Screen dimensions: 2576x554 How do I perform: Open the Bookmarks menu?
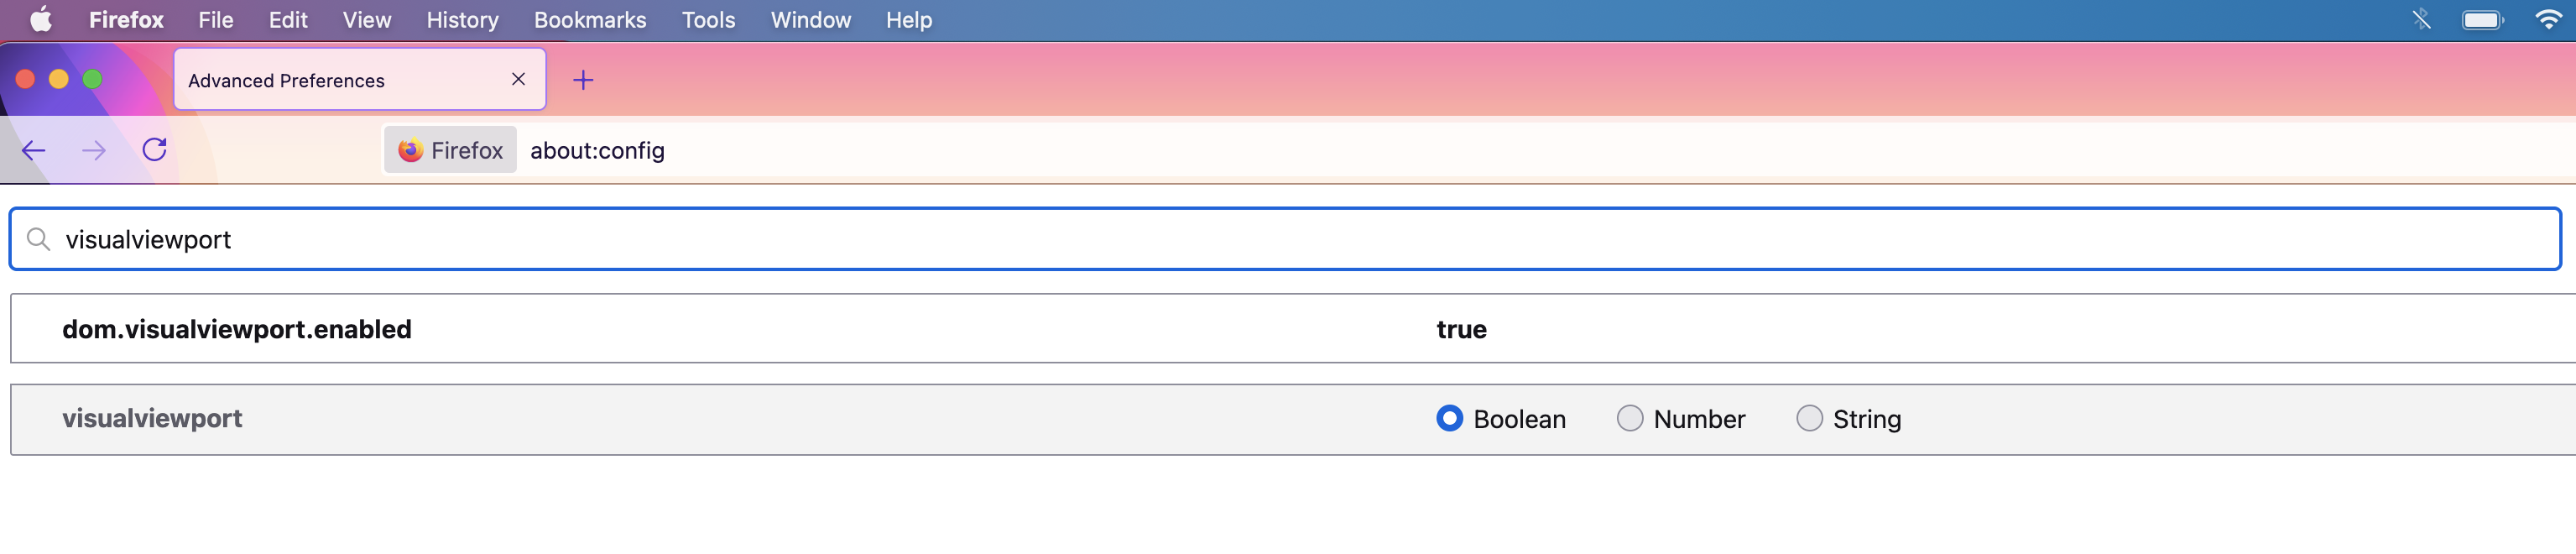[590, 20]
